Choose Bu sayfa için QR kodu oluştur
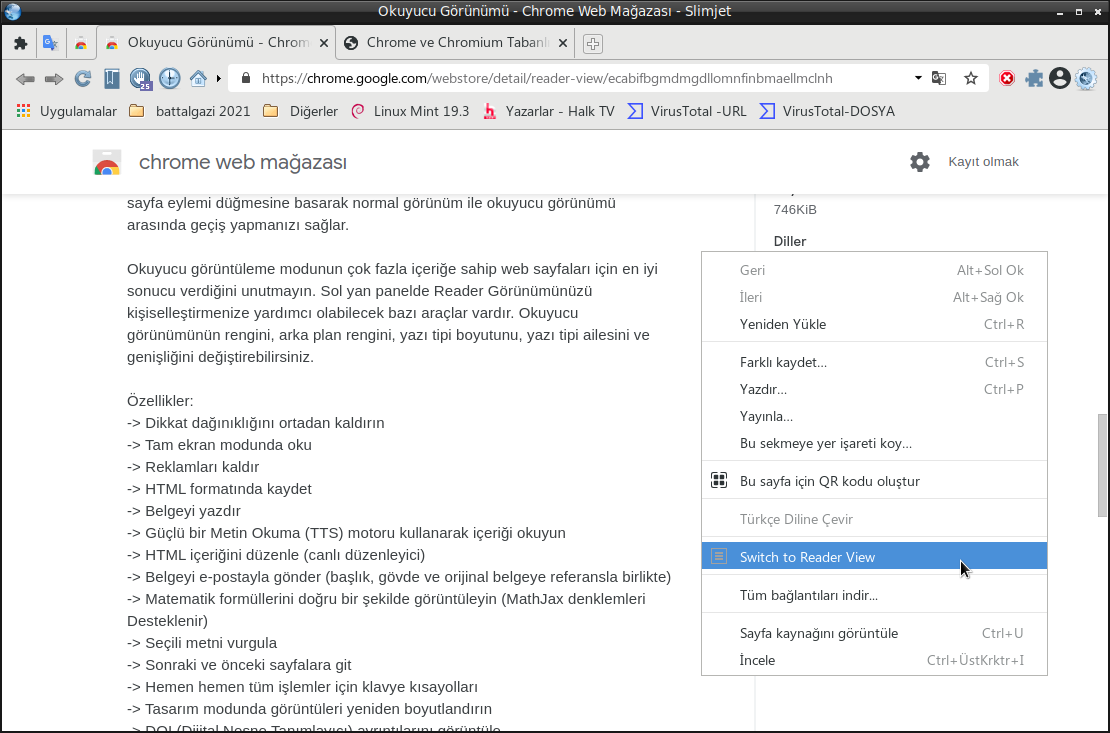Screen dimensions: 1110x733 874,481
